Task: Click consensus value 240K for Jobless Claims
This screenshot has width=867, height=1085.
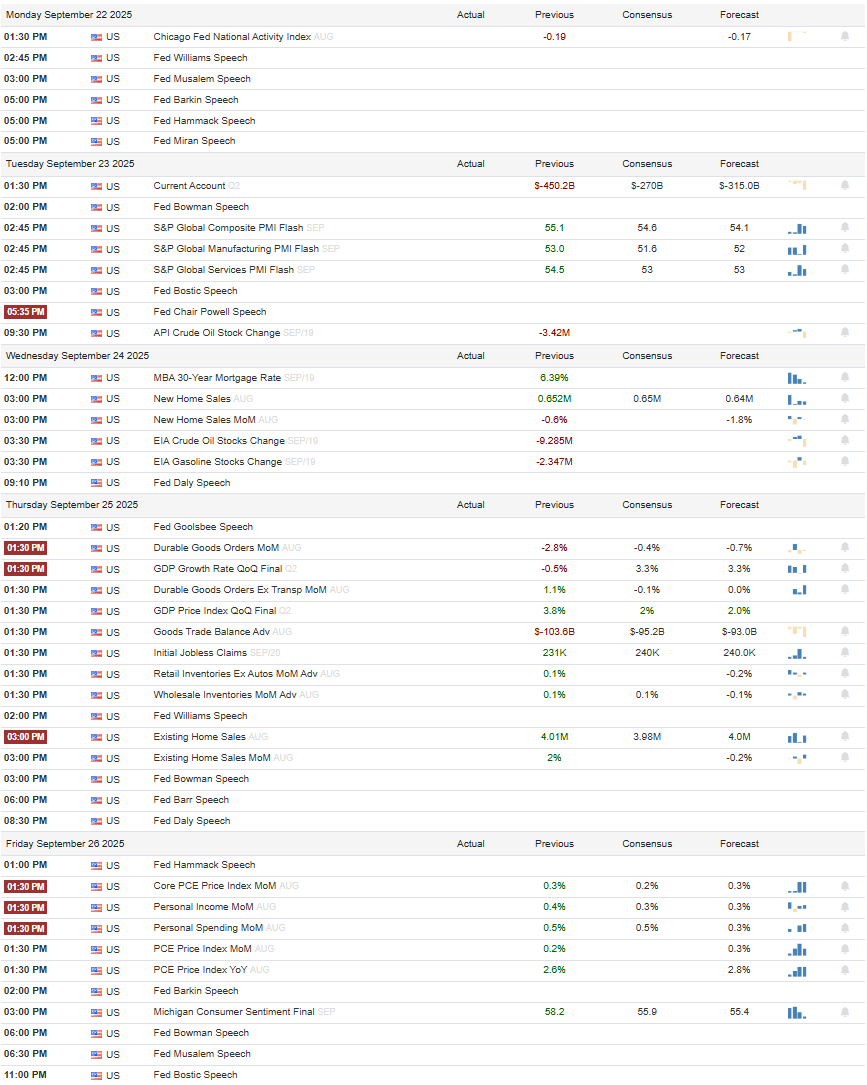Action: click(x=647, y=653)
